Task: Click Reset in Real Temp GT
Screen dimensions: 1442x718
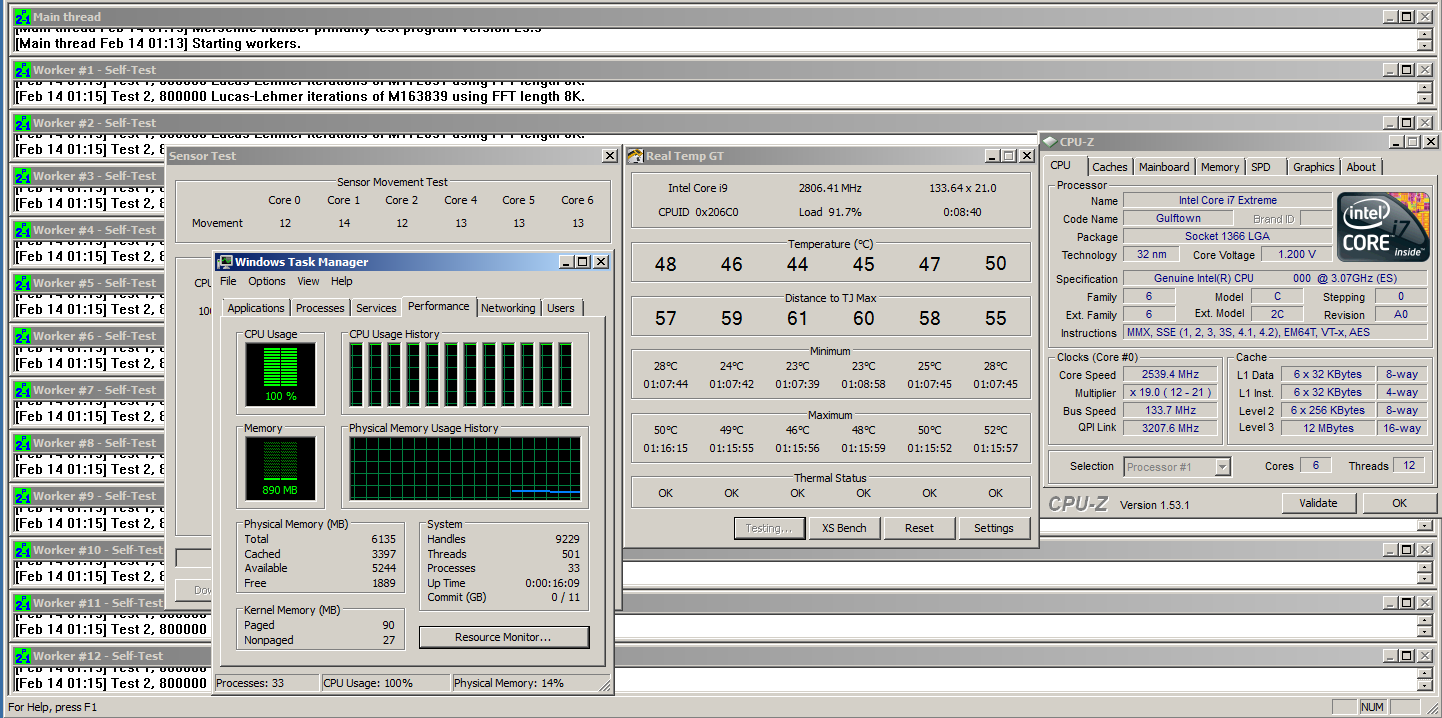Action: tap(919, 528)
